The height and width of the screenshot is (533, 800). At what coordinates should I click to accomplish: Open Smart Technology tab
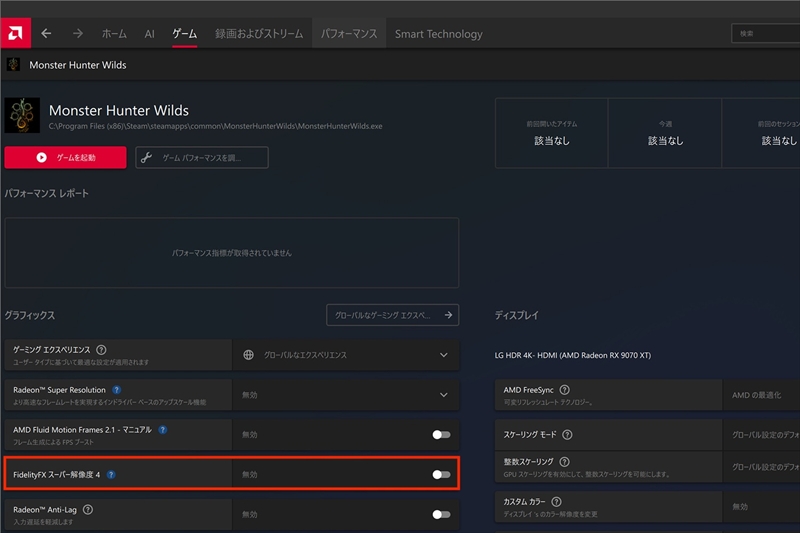click(439, 34)
